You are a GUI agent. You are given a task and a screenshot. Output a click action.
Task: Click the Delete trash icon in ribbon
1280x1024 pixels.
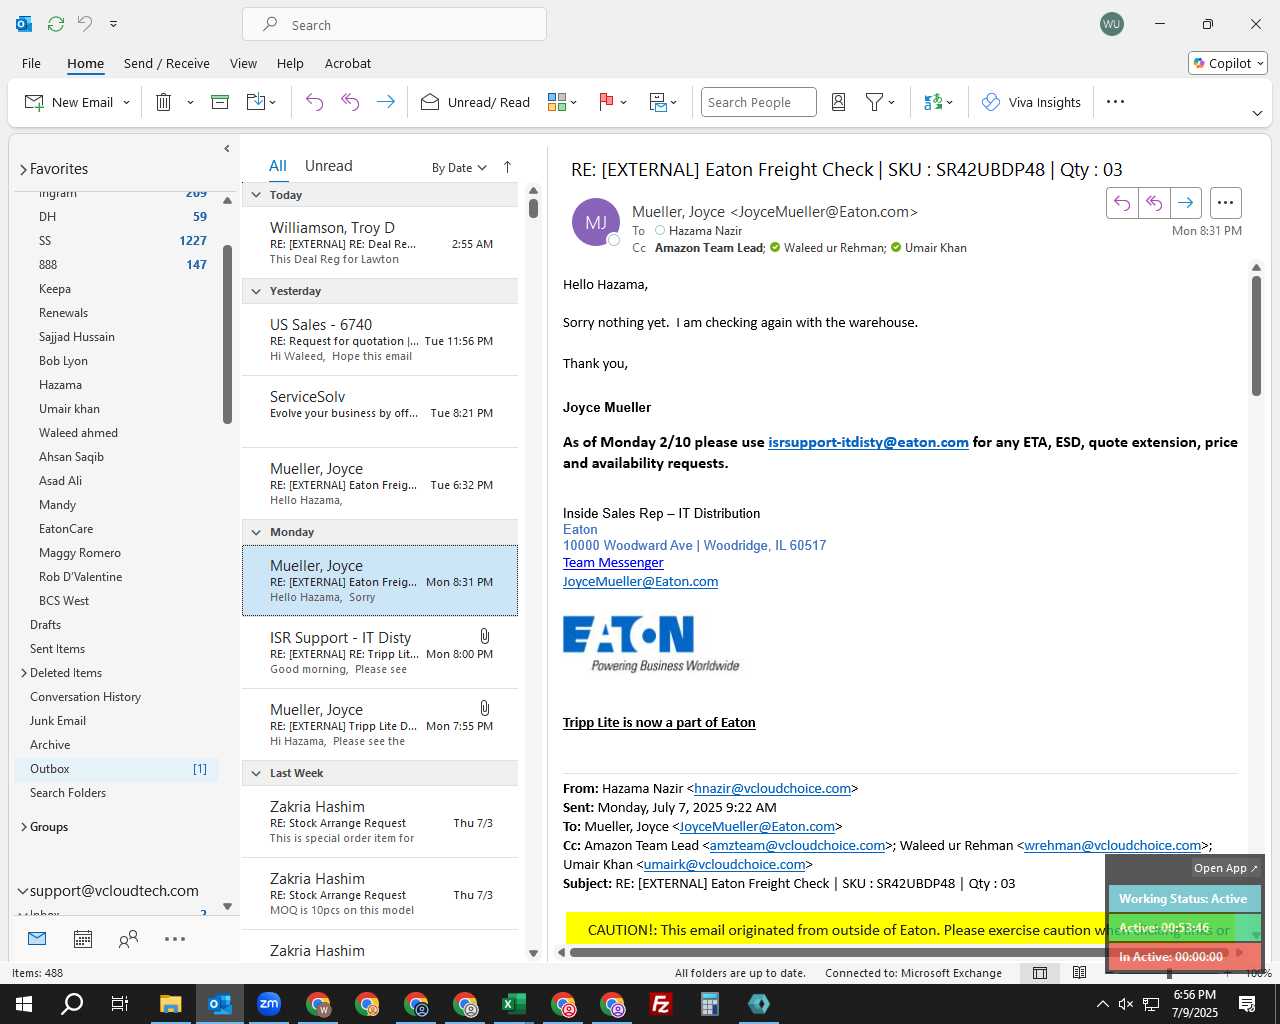coord(164,102)
